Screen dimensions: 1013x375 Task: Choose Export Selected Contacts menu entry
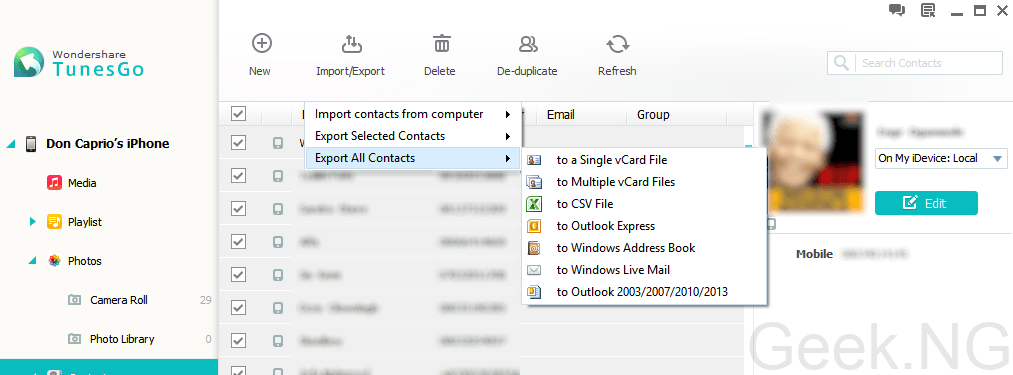click(x=413, y=136)
